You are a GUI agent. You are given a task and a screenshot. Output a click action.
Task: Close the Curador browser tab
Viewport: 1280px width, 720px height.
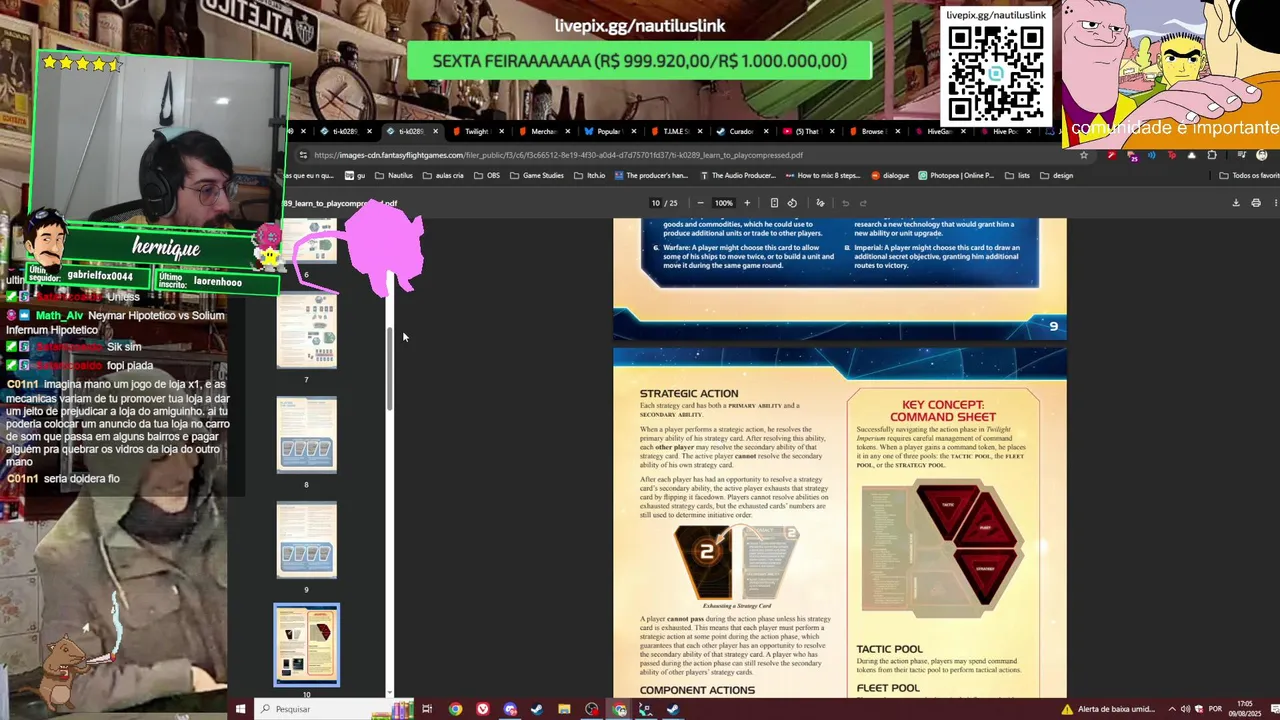click(766, 131)
